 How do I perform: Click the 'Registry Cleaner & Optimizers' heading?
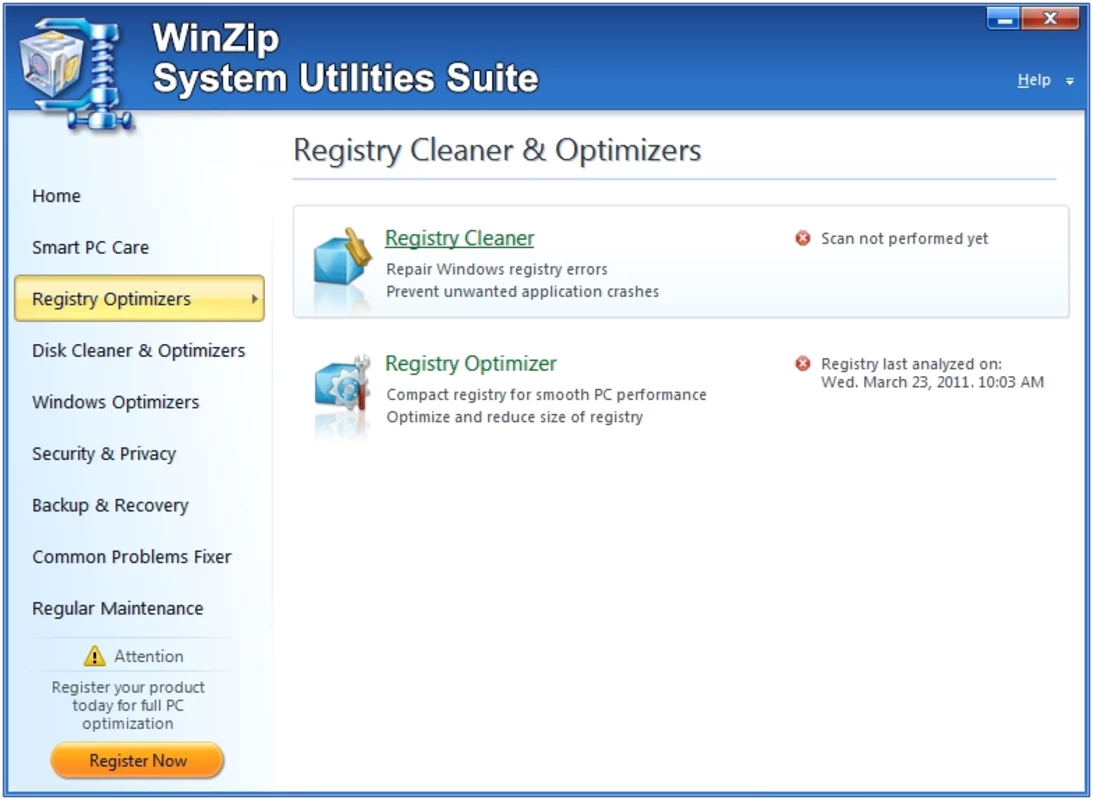[x=497, y=150]
